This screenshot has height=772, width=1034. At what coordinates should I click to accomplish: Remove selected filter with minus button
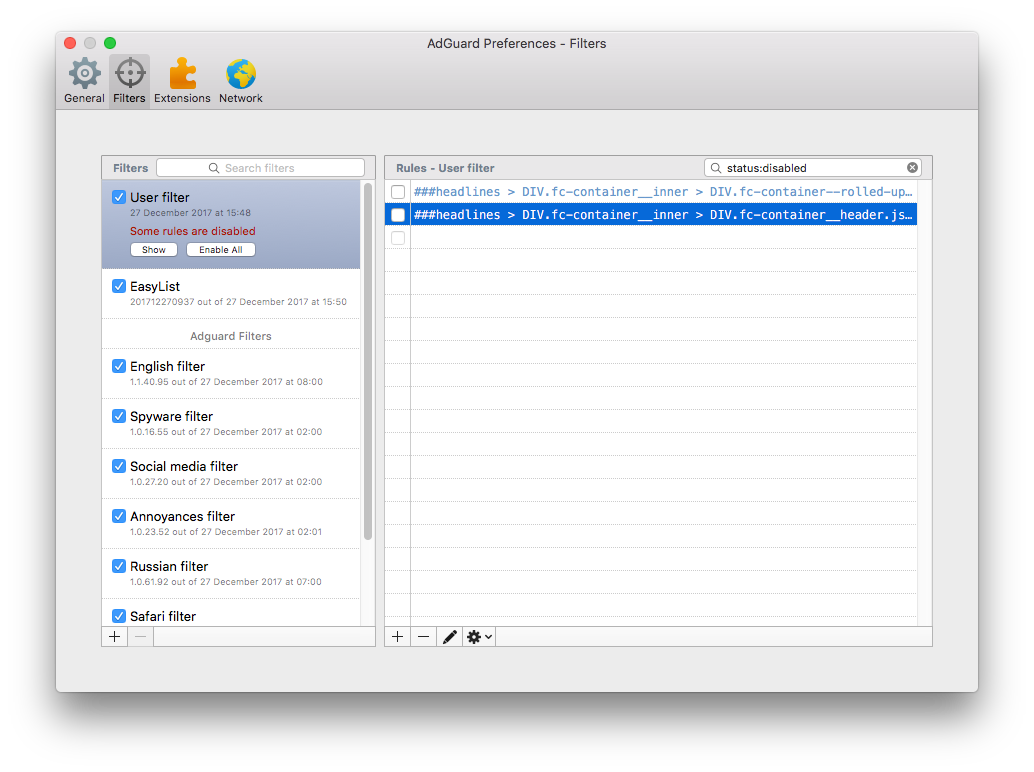click(140, 637)
